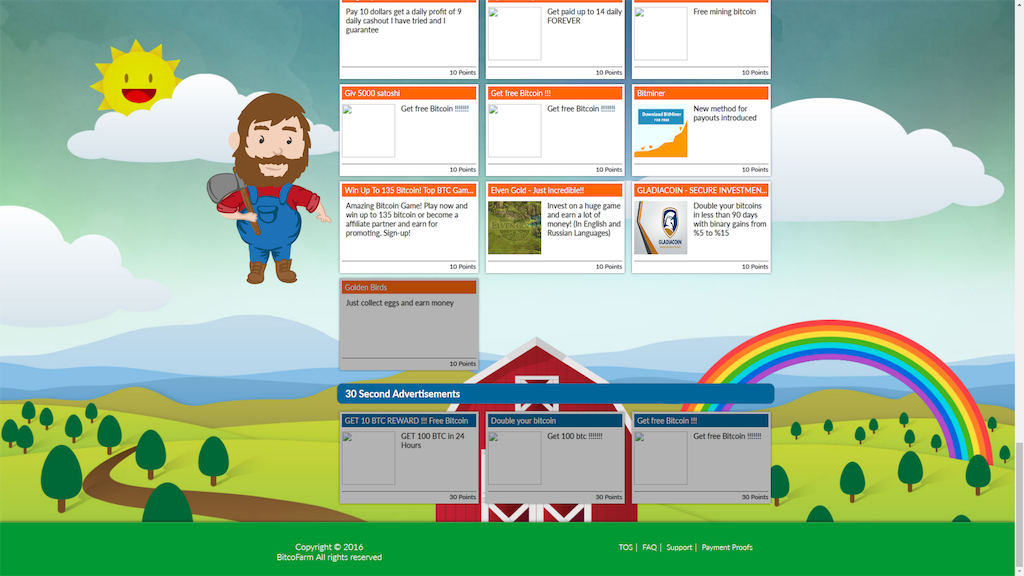Click 'BitcoFarm All rights reserved' footer text

[329, 557]
